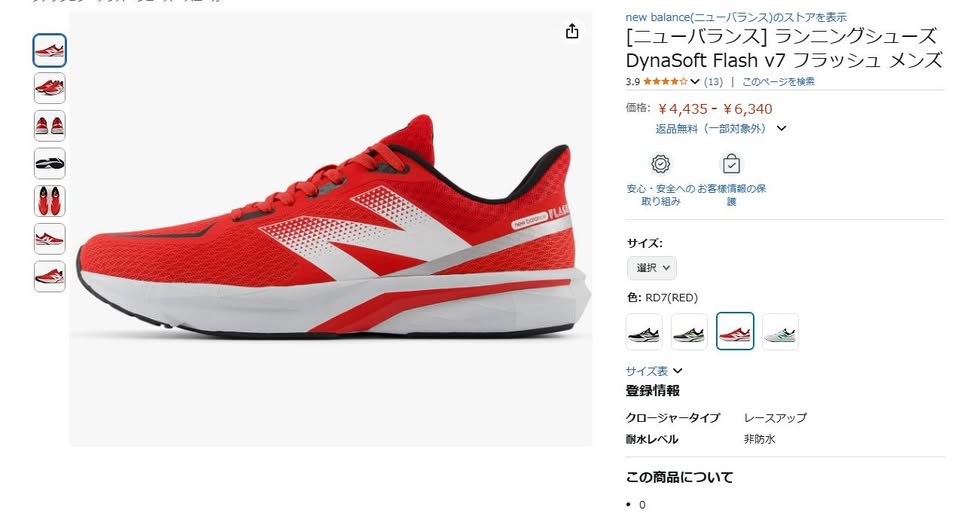The width and height of the screenshot is (960, 513).
Task: Expand the サイズ表 size chart
Action: [x=653, y=371]
